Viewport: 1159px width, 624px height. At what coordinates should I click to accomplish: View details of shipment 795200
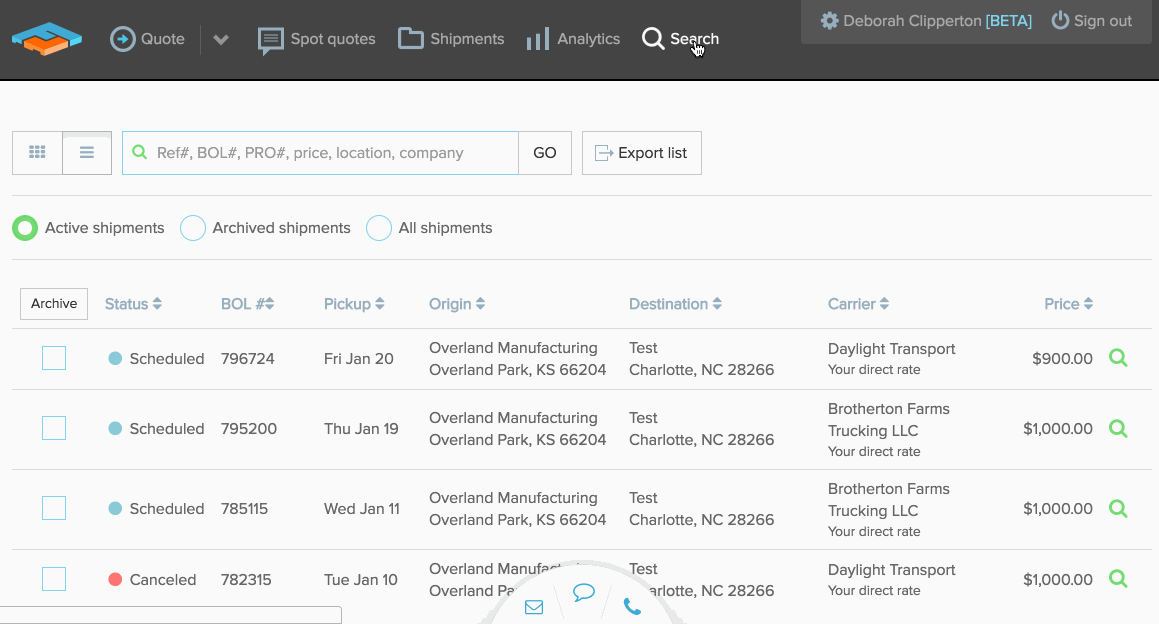click(1118, 428)
